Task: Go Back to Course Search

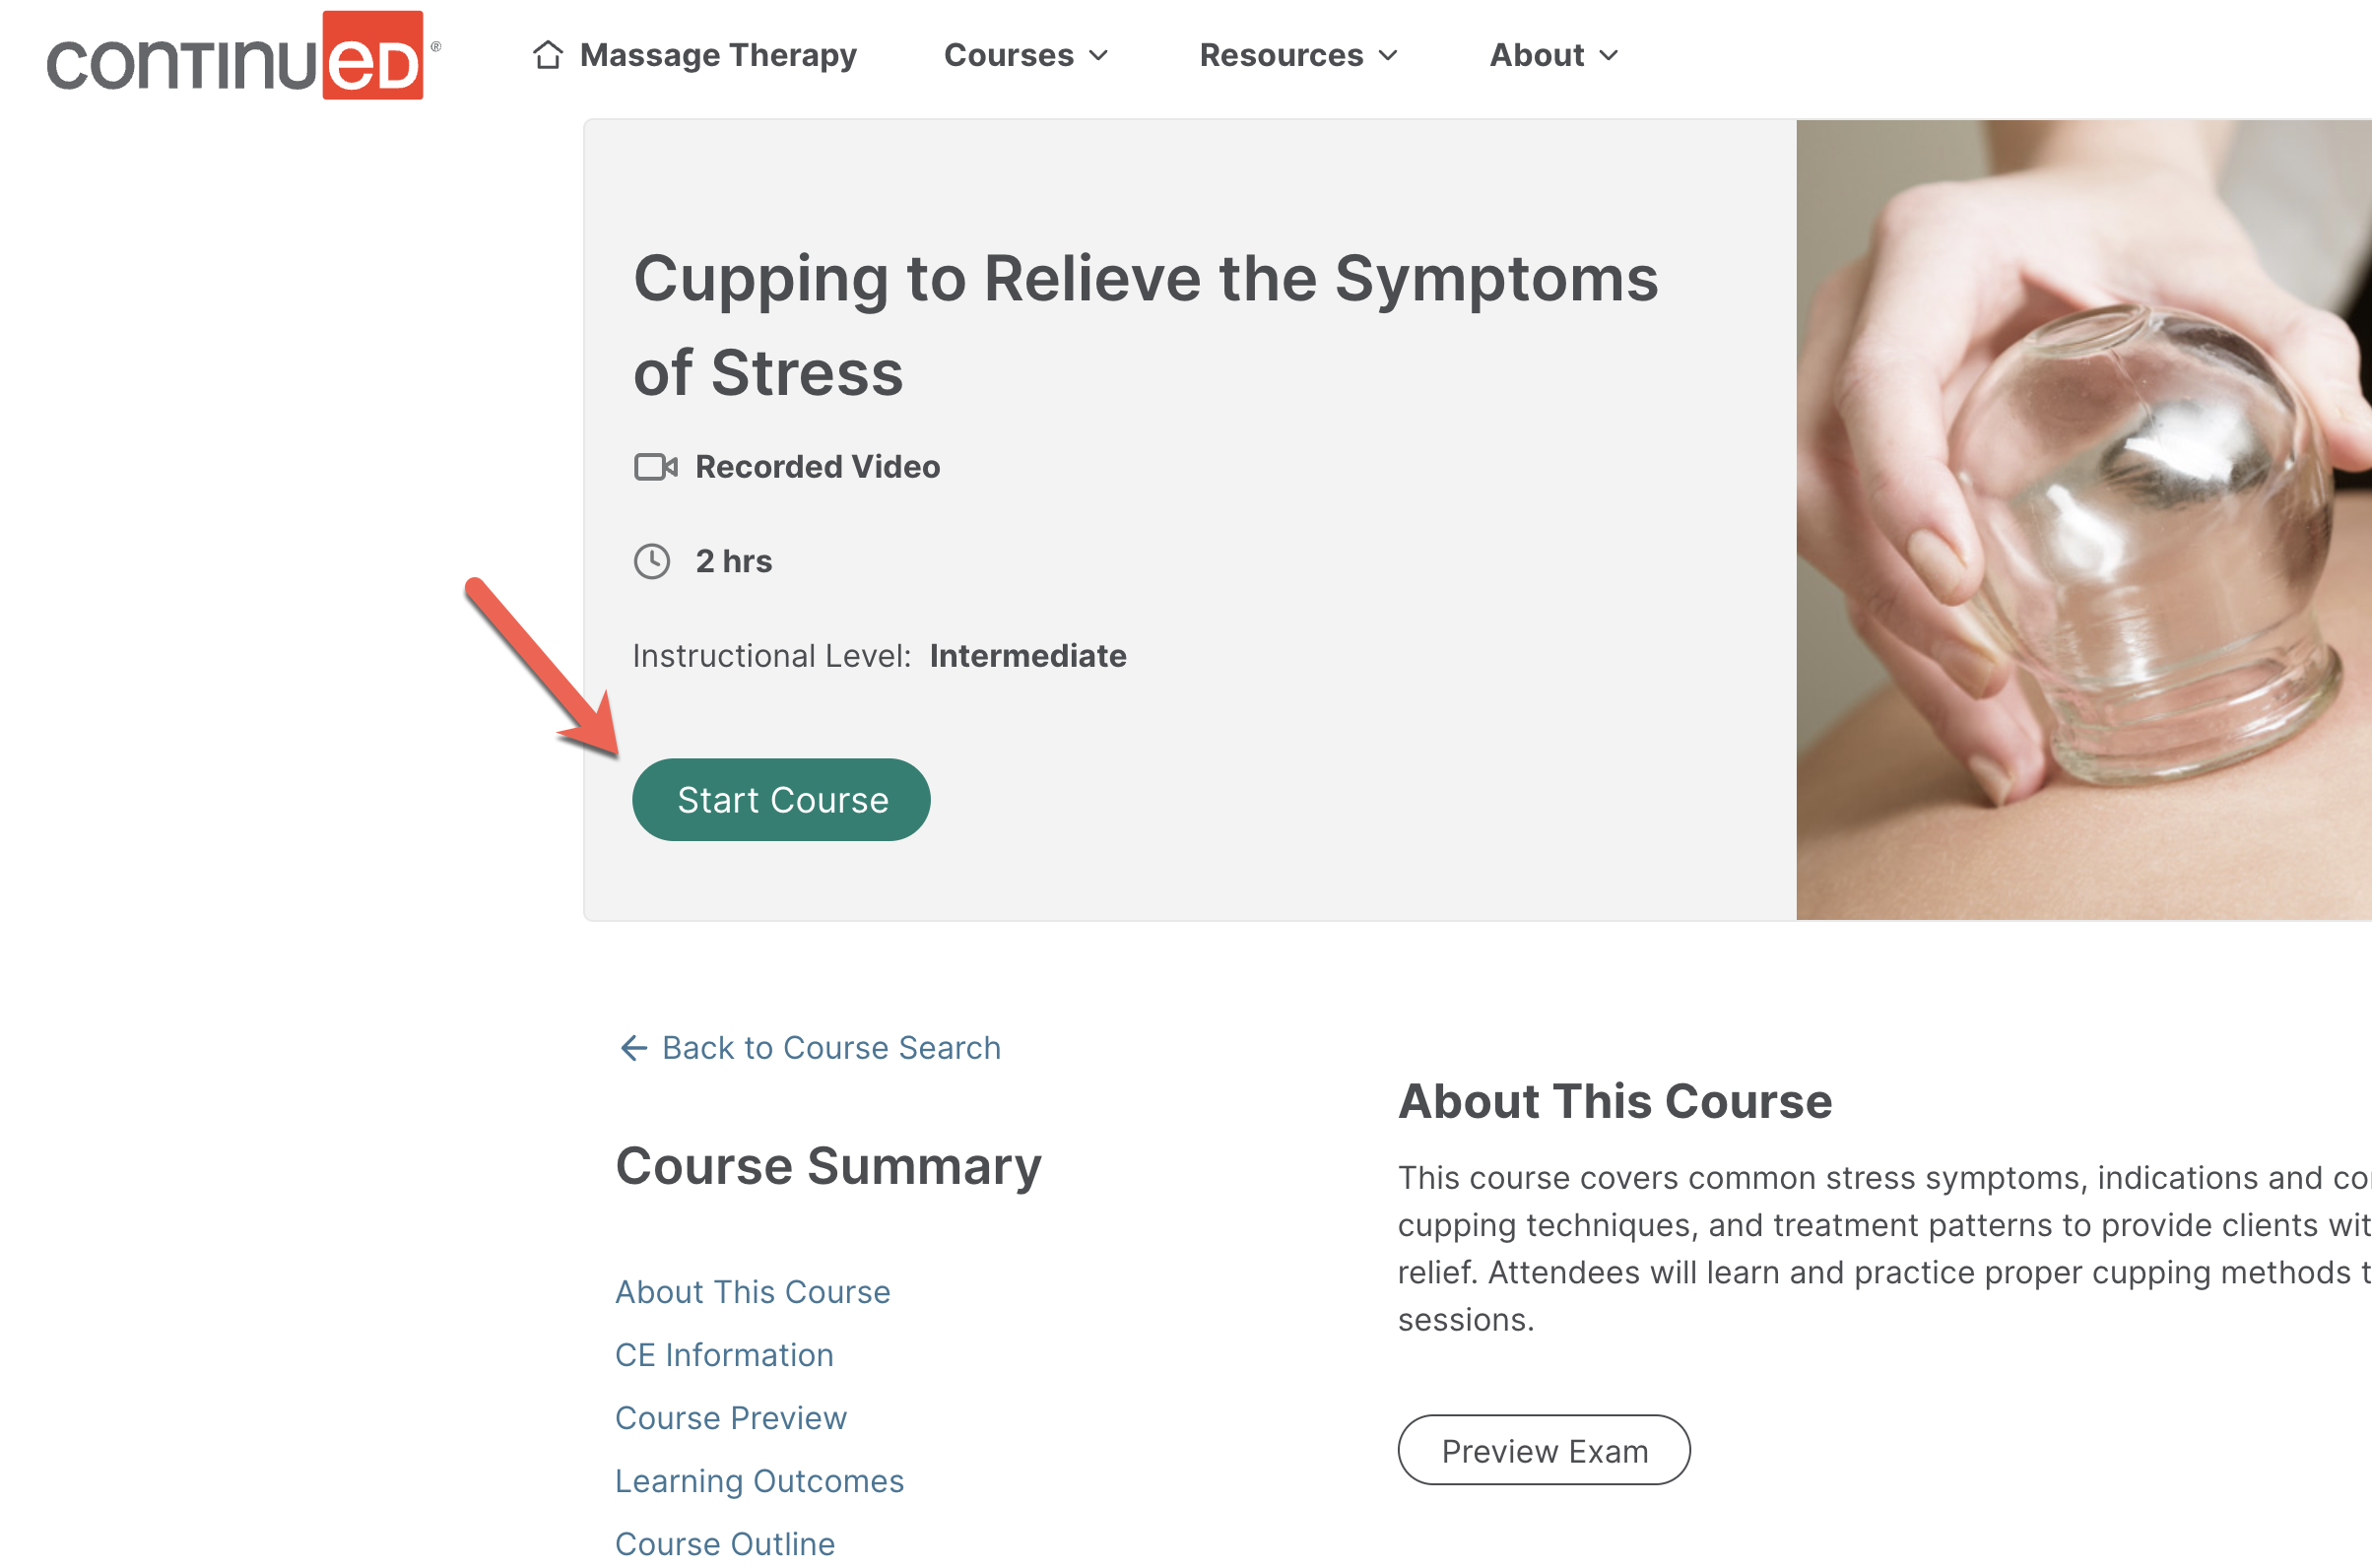Action: point(829,1047)
